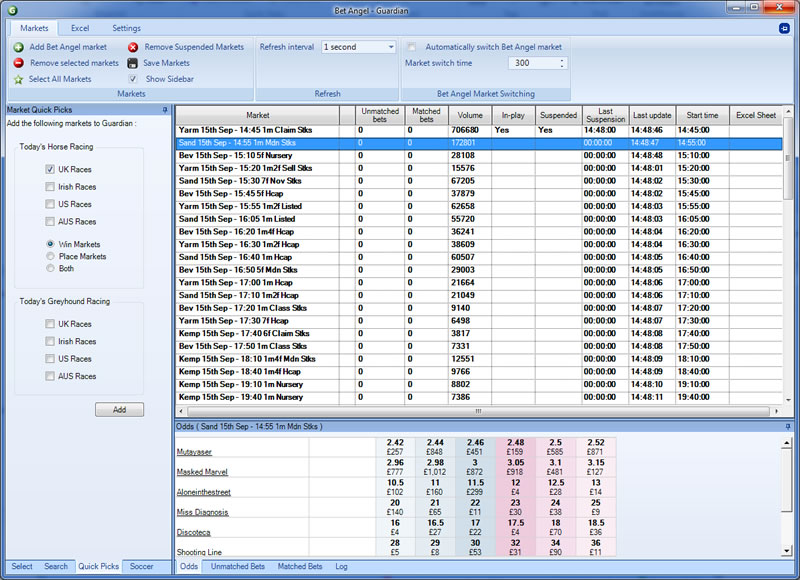Click the Add button in Quick Picks
800x580 pixels.
pos(119,410)
